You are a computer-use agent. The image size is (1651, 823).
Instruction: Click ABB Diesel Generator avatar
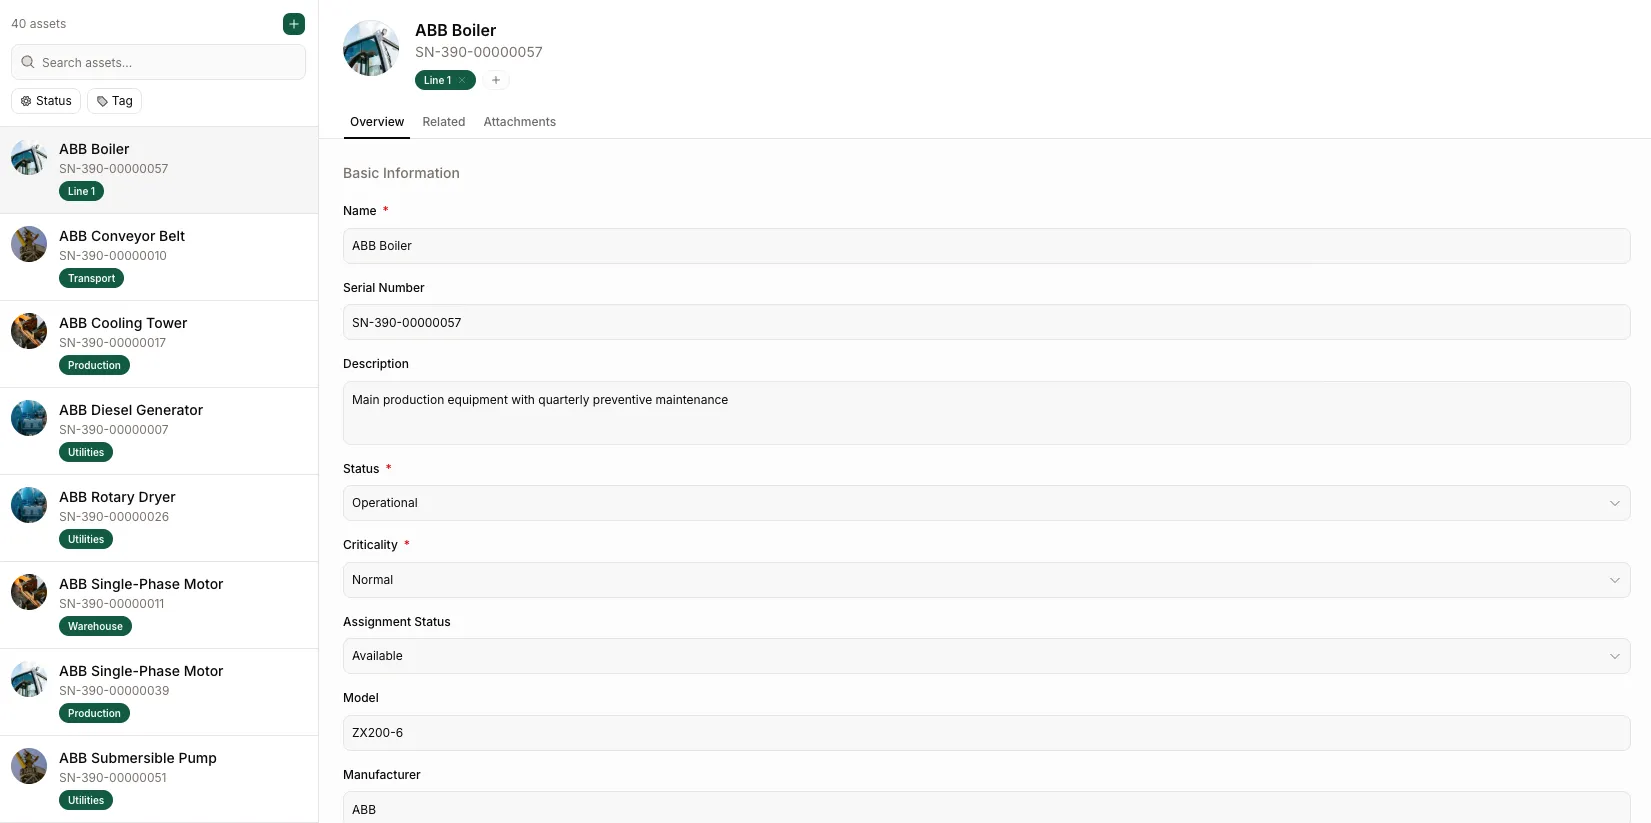pyautogui.click(x=29, y=418)
